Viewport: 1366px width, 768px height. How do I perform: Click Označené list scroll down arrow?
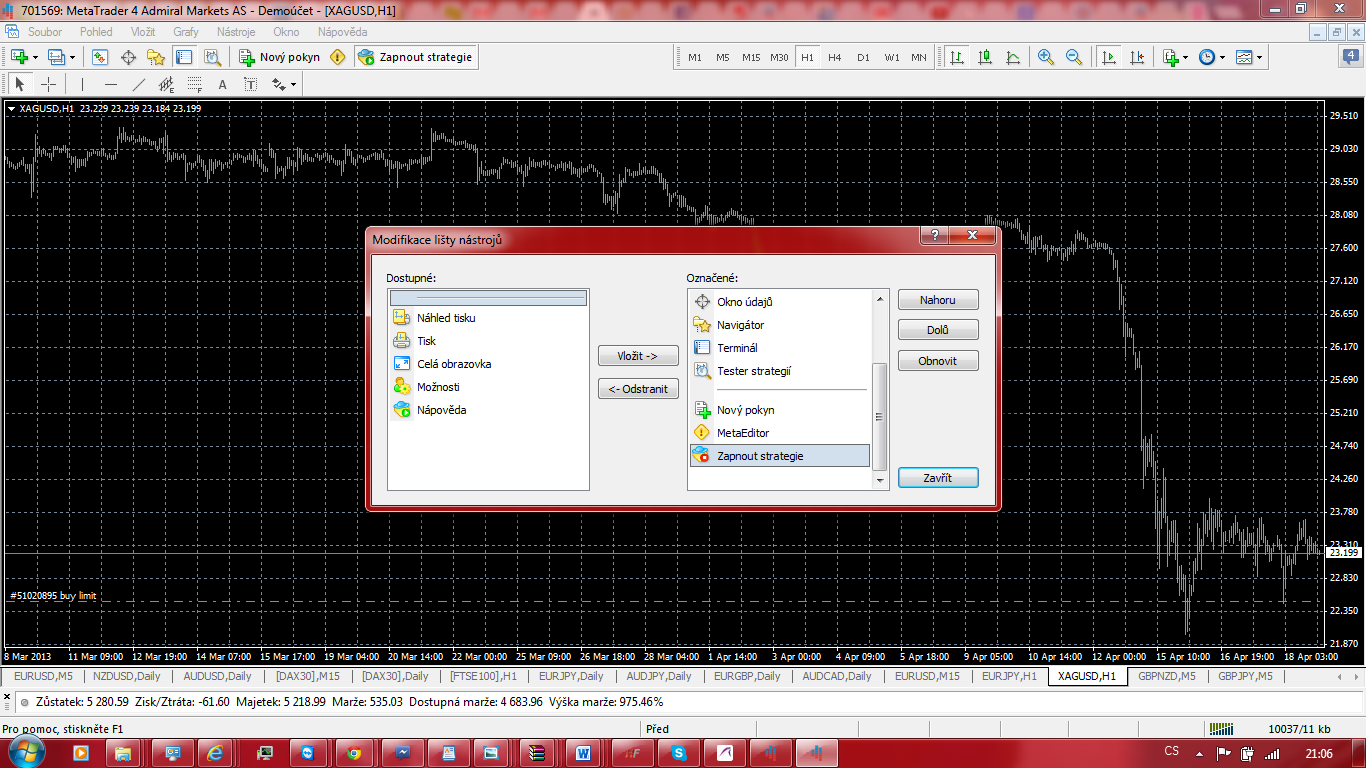coord(880,481)
